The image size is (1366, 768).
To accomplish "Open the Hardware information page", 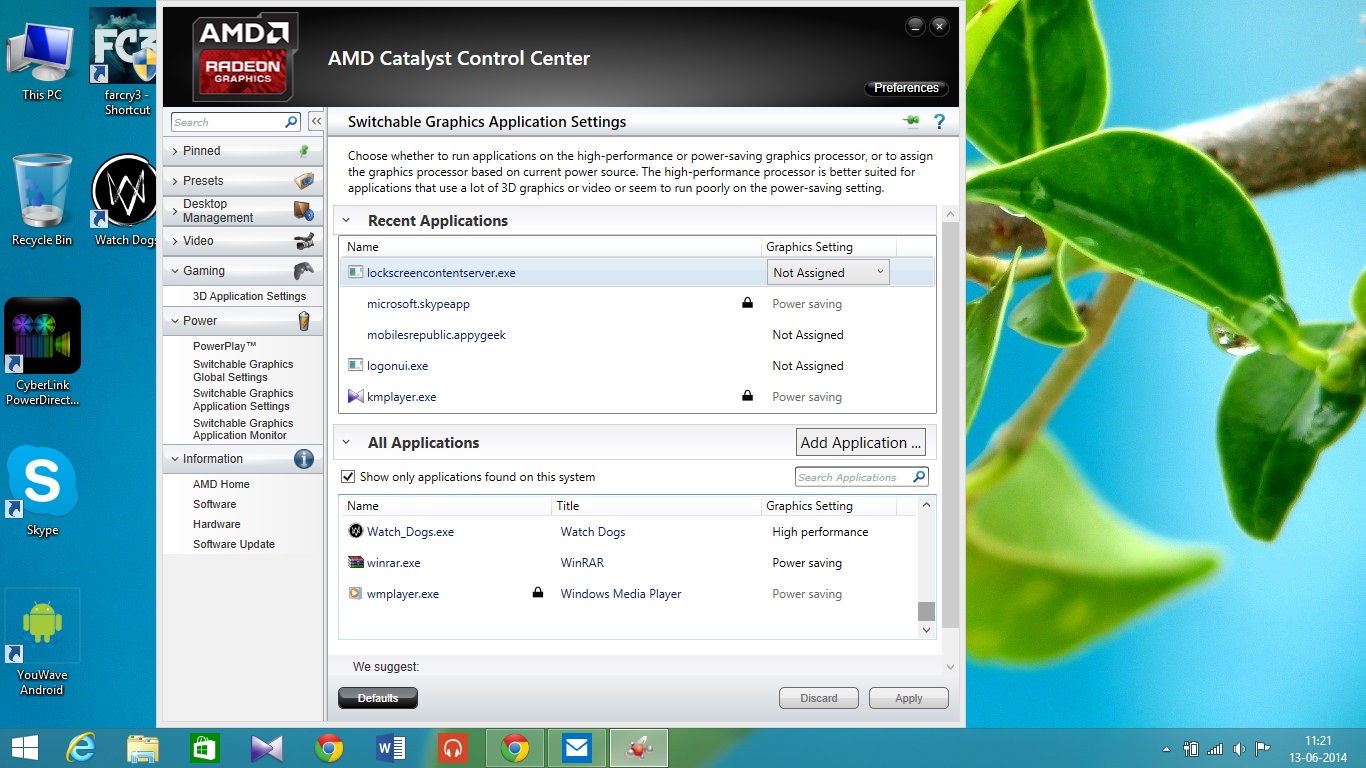I will pyautogui.click(x=217, y=524).
